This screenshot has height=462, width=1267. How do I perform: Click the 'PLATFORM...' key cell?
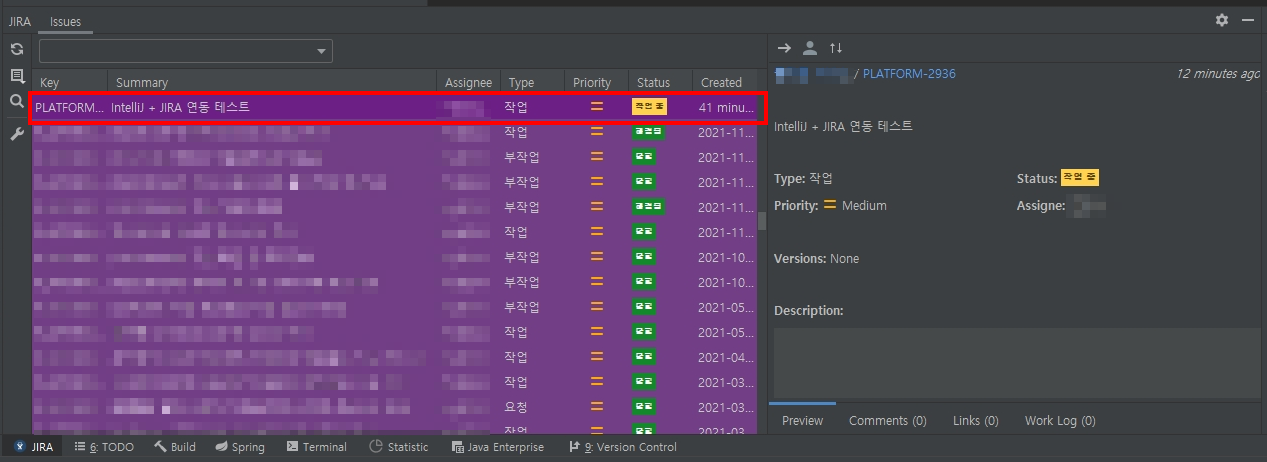pyautogui.click(x=69, y=107)
